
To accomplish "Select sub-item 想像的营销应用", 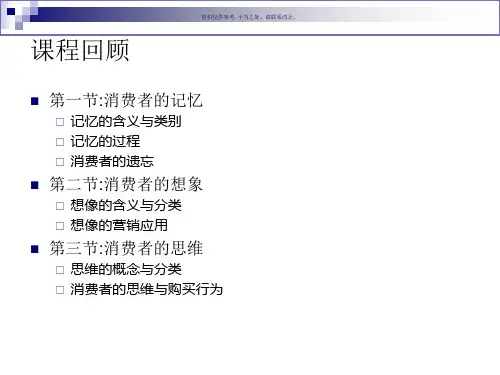I will (119, 225).
